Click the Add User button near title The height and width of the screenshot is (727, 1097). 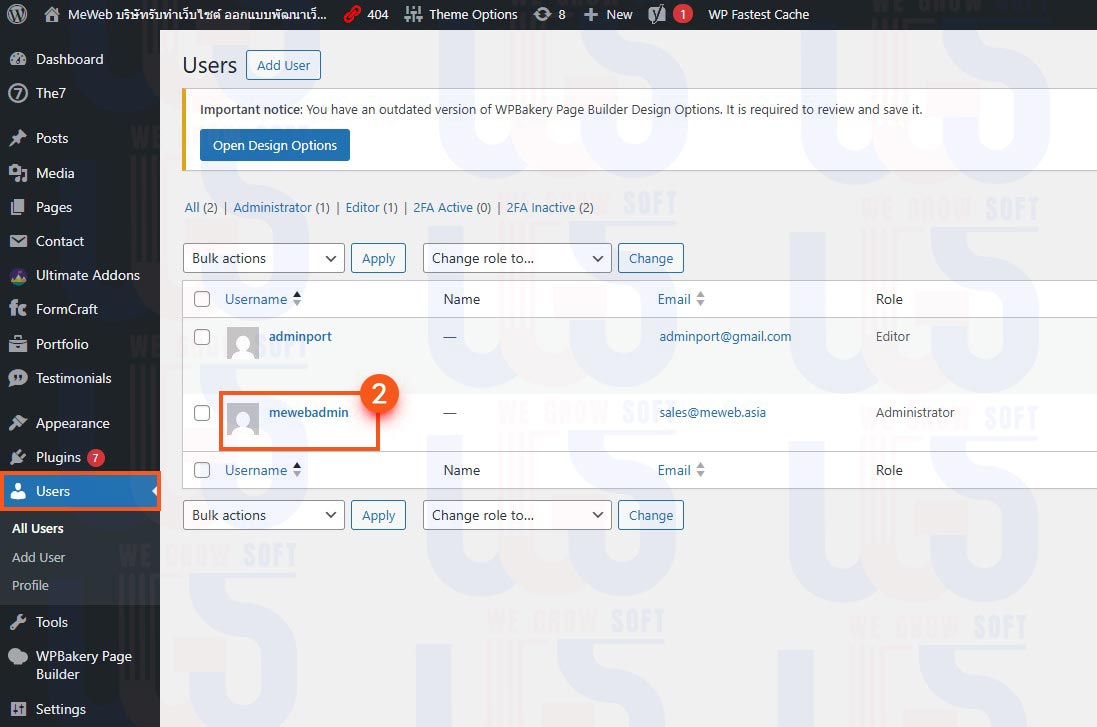283,65
